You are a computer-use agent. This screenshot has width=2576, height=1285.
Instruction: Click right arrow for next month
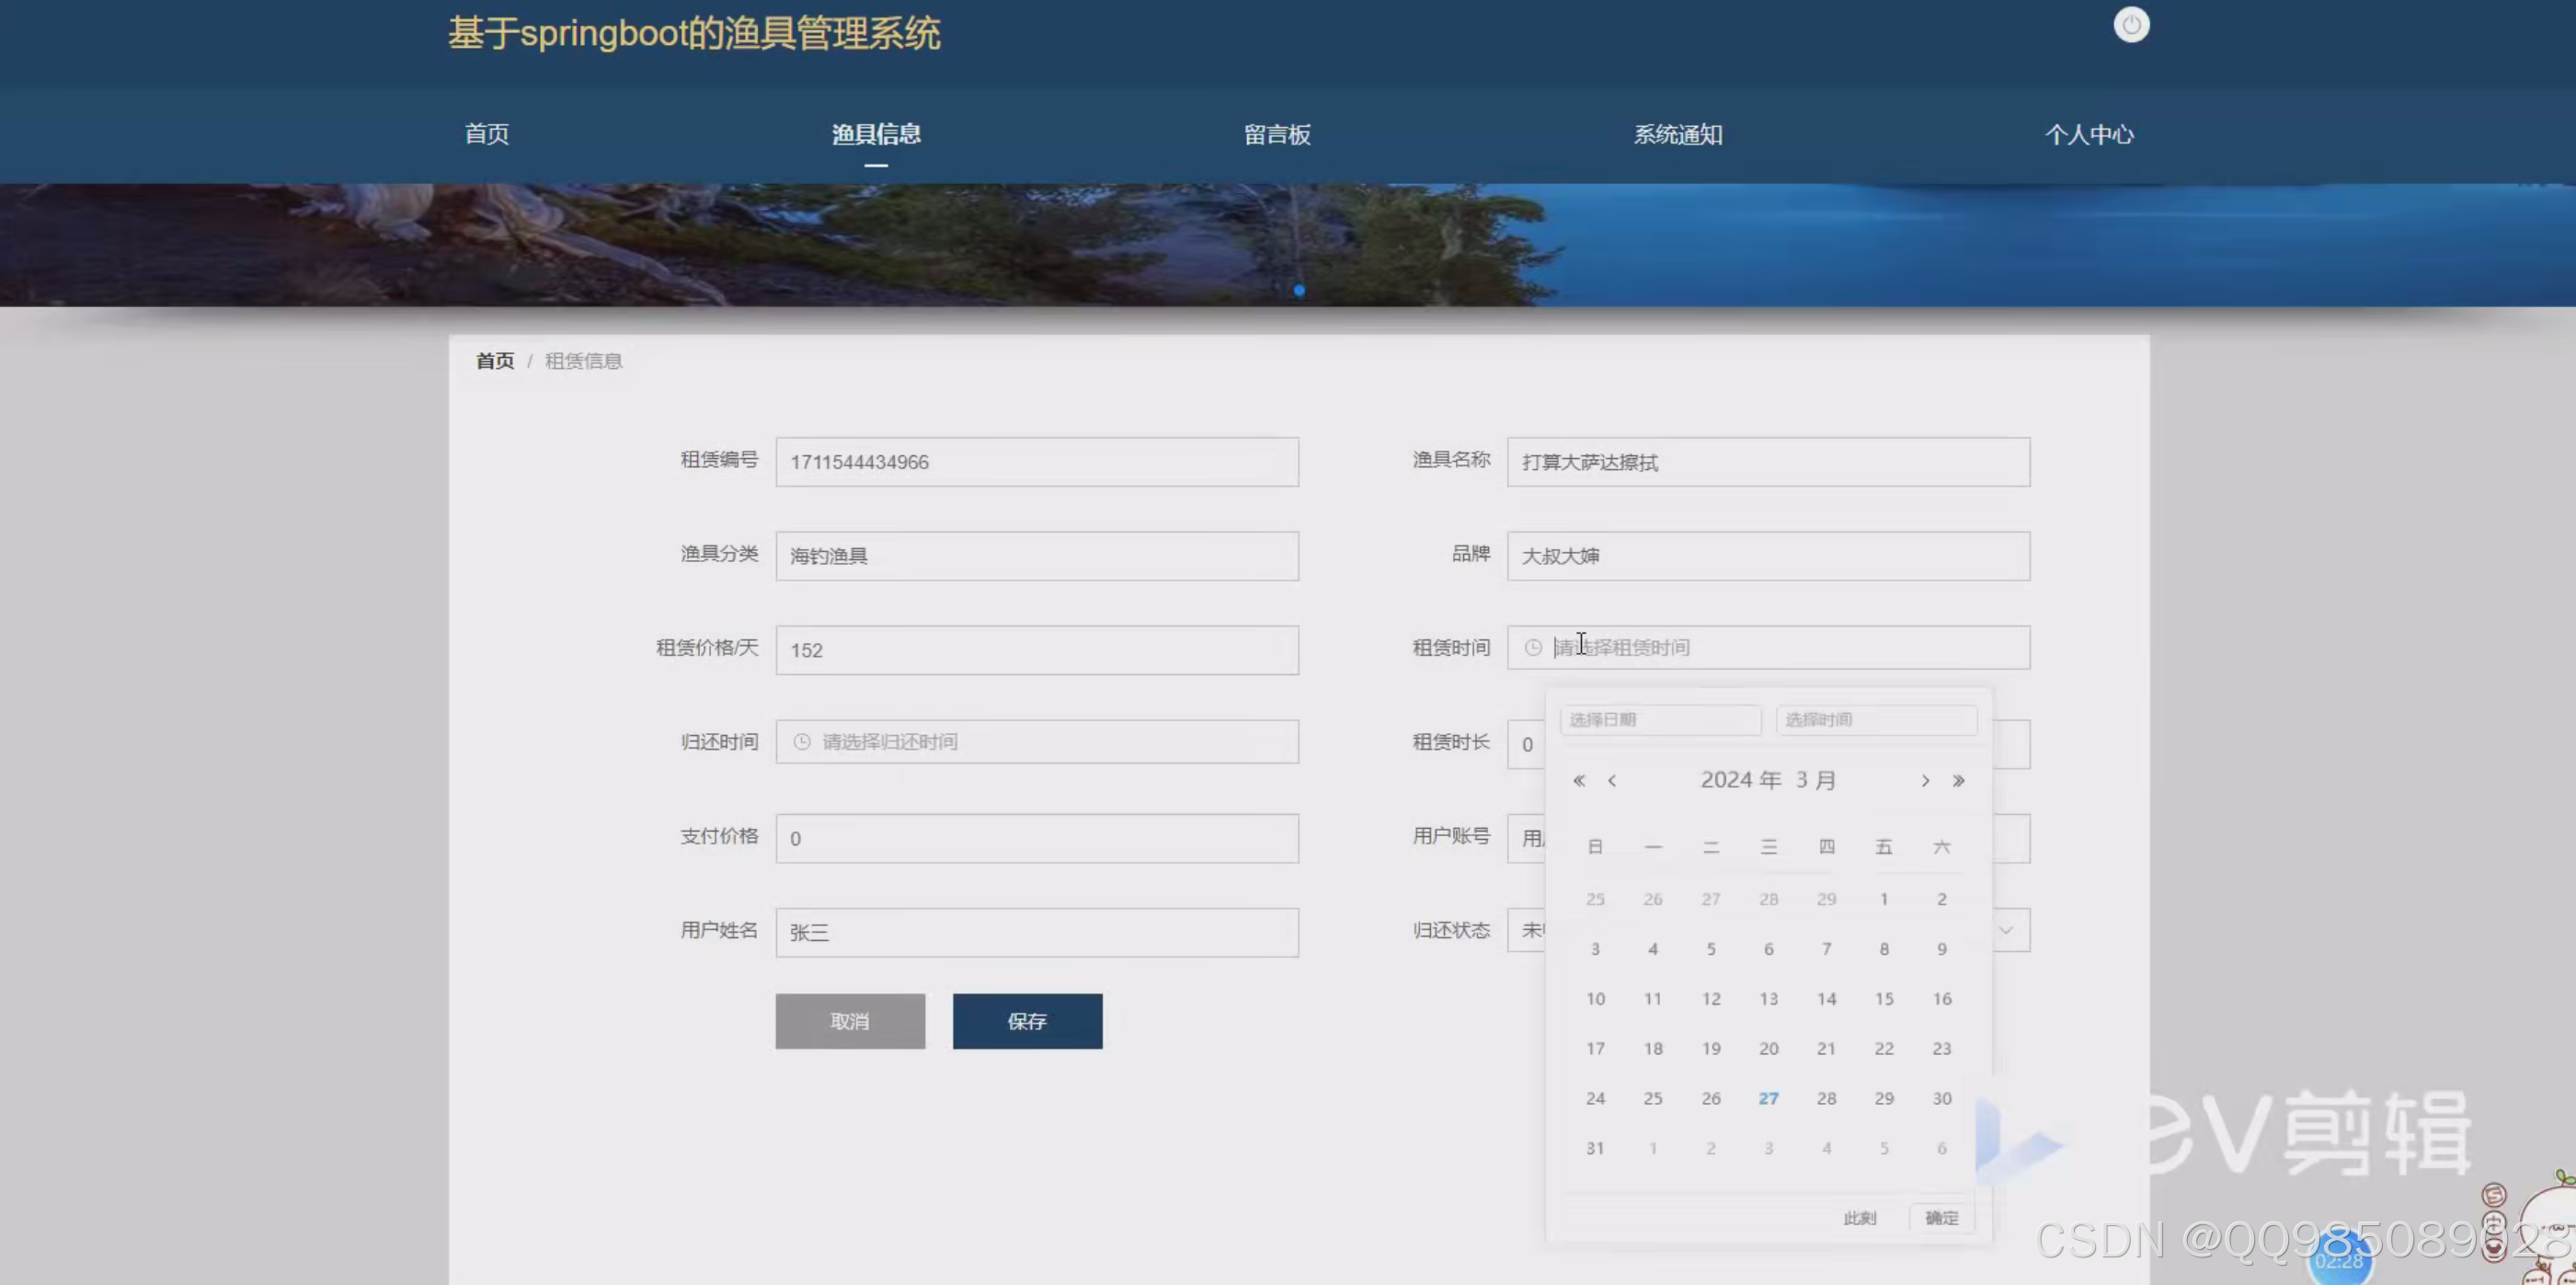click(1925, 781)
